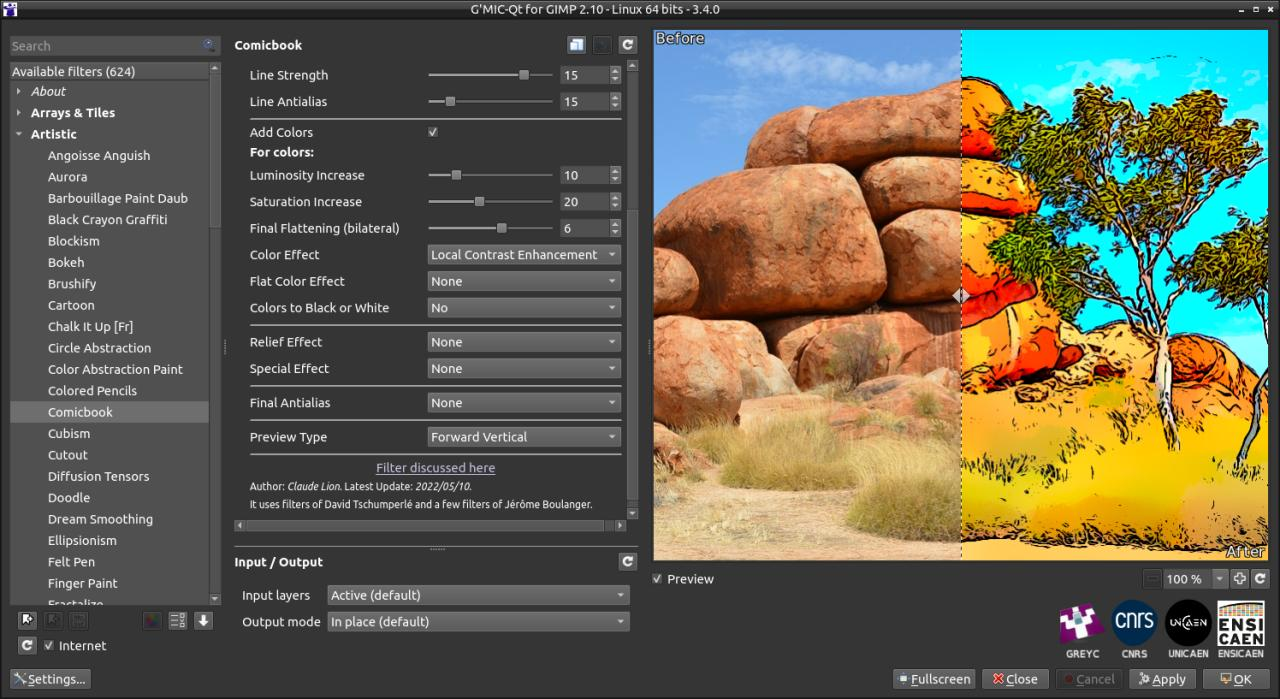Screen dimensions: 1280x699
Task: Select the Cartoon filter in the list
Action: coord(70,305)
